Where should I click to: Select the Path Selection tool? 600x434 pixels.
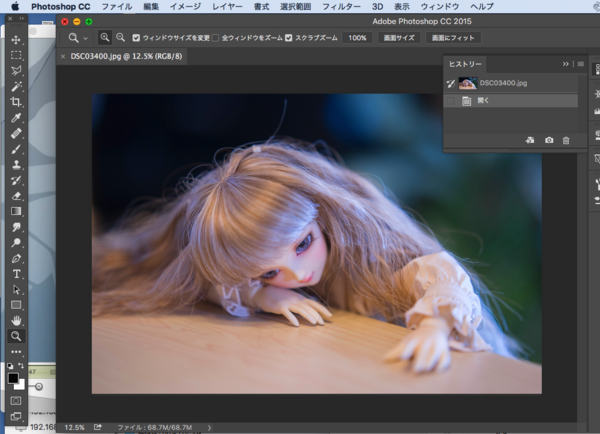pyautogui.click(x=16, y=290)
